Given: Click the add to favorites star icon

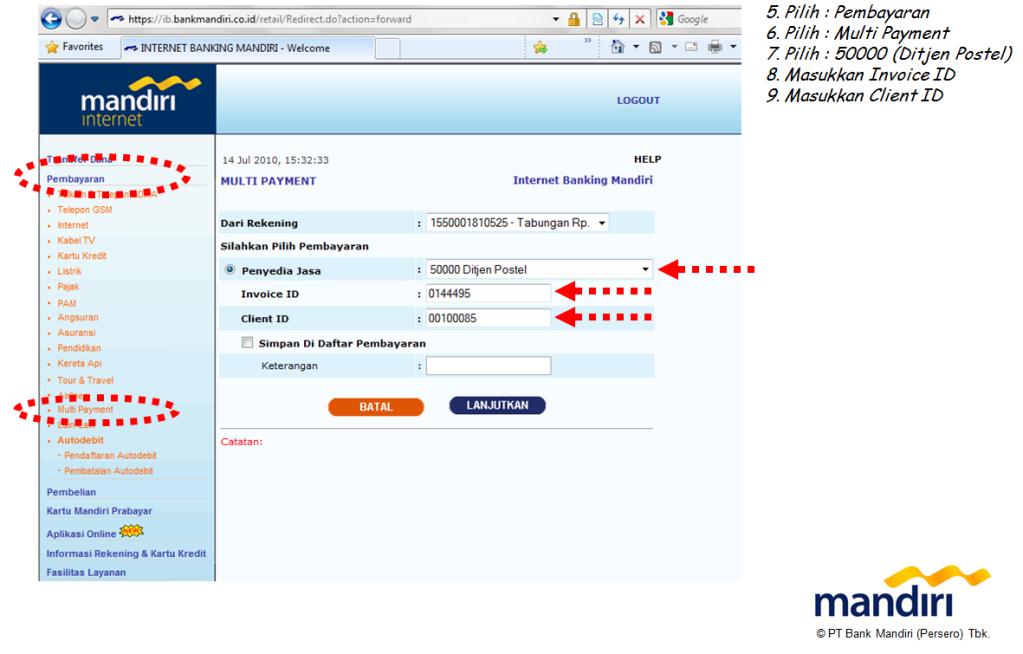Looking at the screenshot, I should coord(540,47).
